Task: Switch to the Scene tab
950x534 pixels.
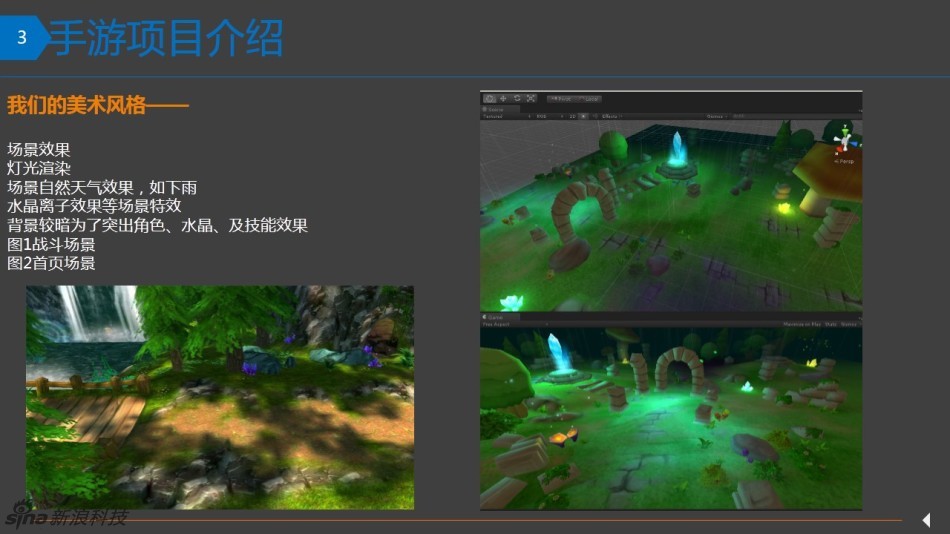Action: (x=494, y=108)
